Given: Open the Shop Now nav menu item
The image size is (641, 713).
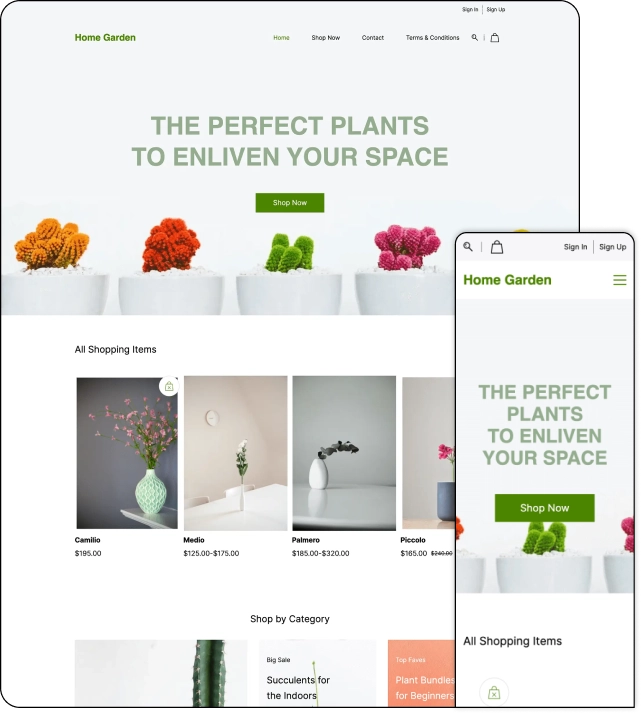Looking at the screenshot, I should 326,38.
